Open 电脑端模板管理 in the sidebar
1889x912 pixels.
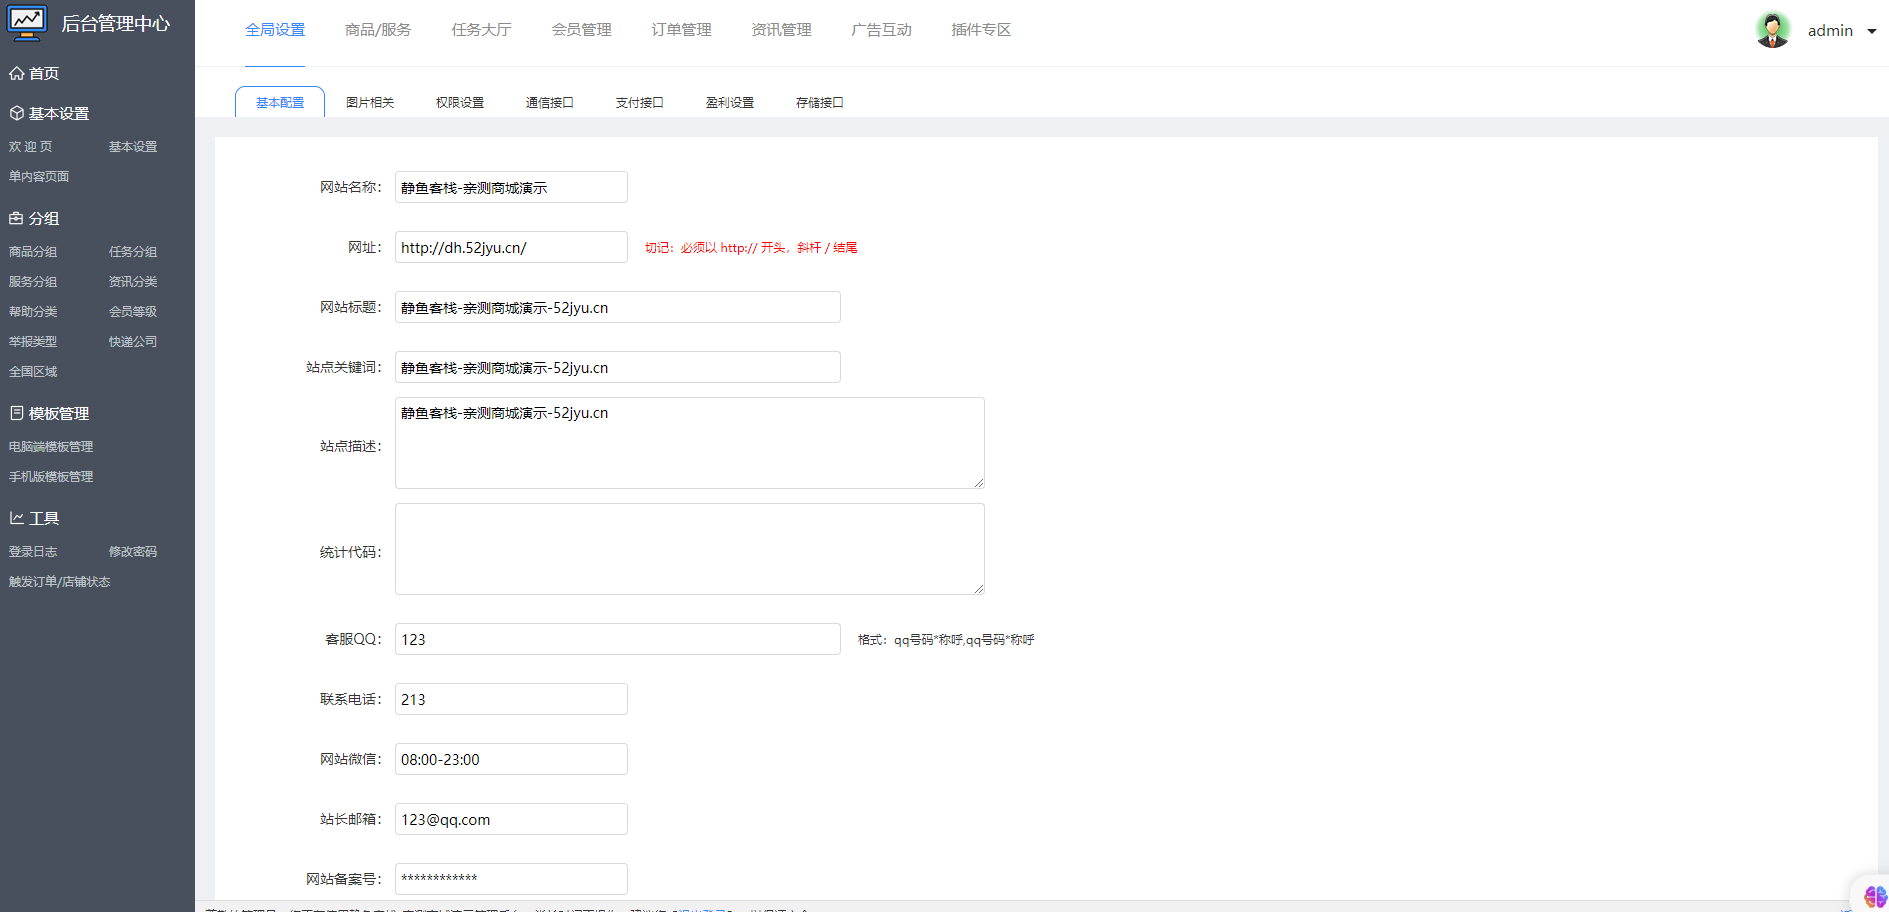[51, 446]
